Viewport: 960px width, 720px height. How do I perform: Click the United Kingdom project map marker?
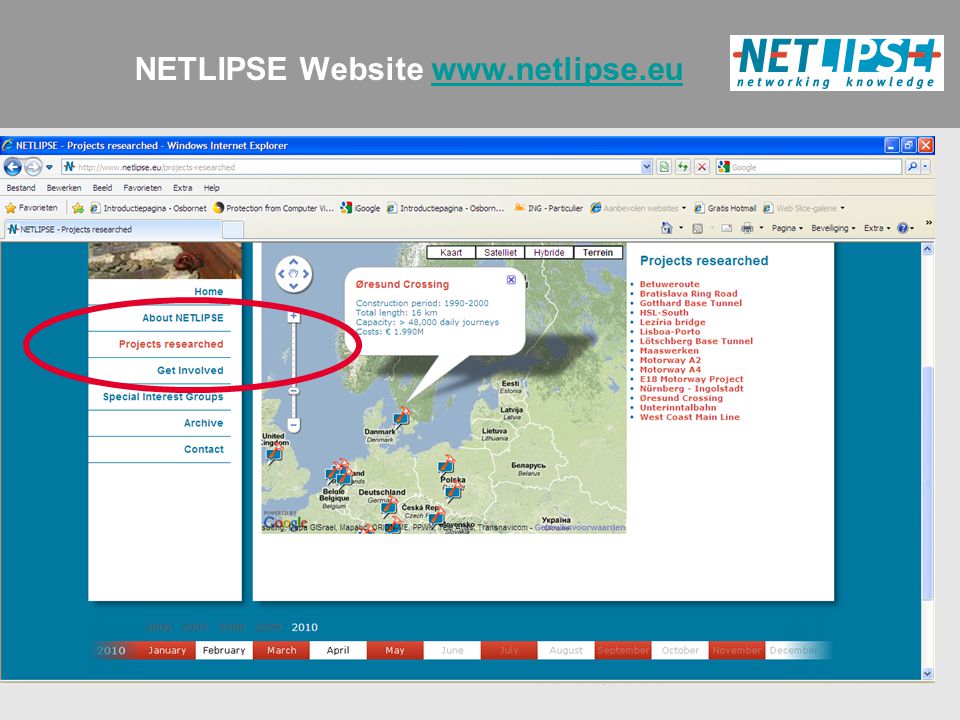coord(274,453)
